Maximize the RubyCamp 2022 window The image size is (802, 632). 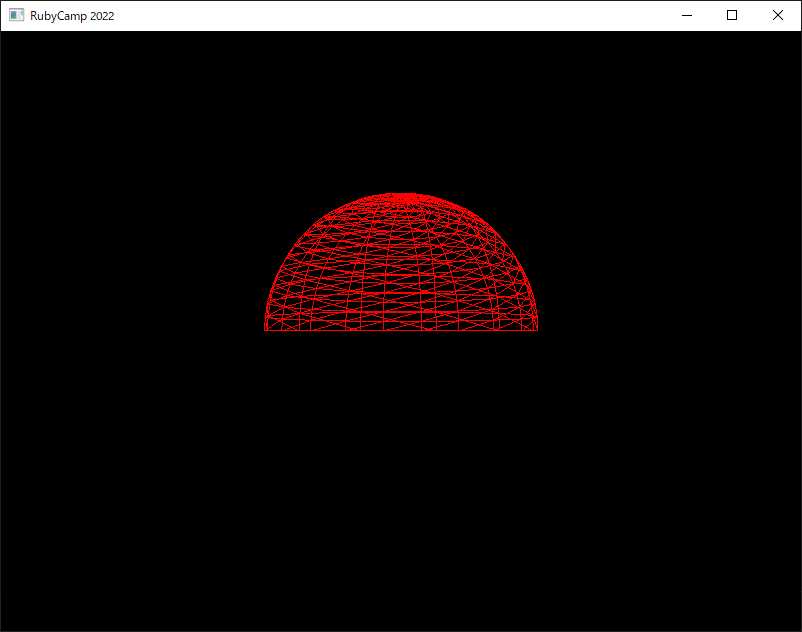(732, 15)
